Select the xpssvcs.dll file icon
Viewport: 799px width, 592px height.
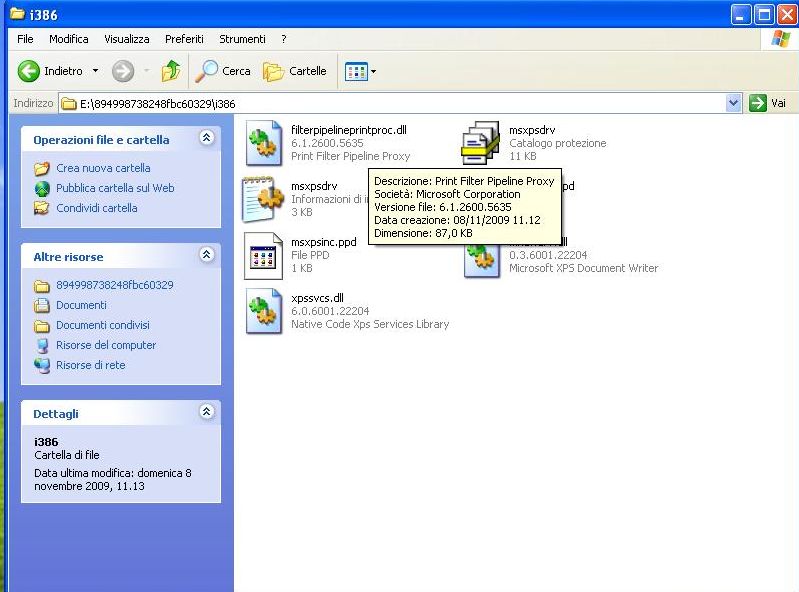(x=263, y=311)
